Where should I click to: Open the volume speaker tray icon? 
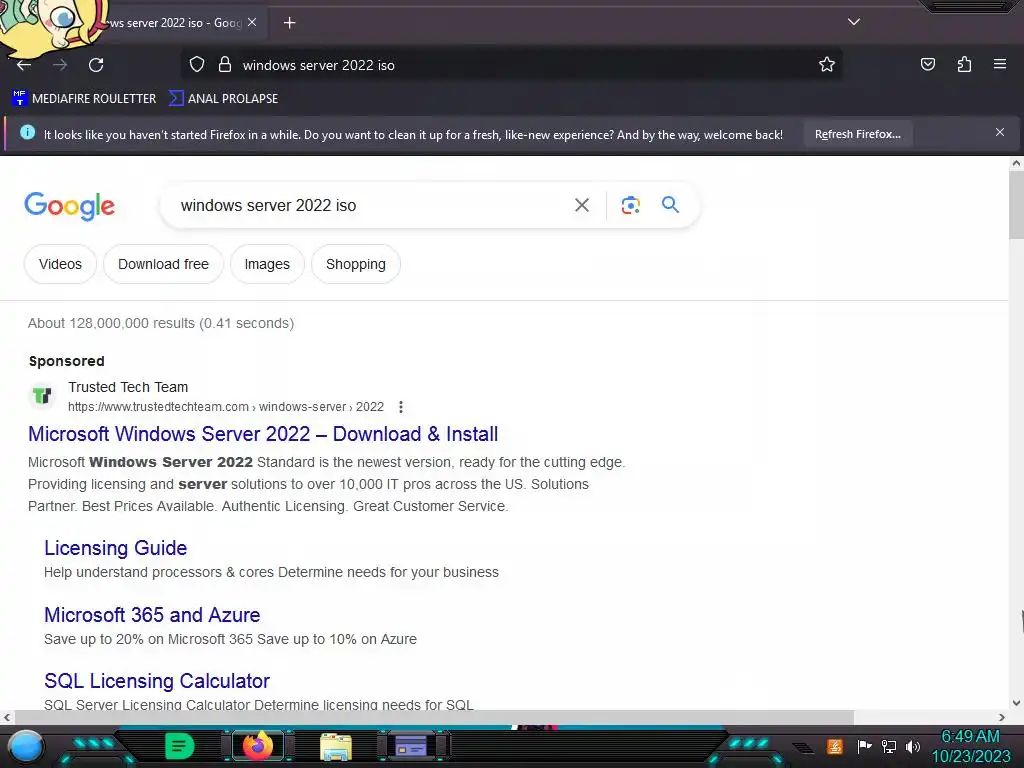point(913,746)
